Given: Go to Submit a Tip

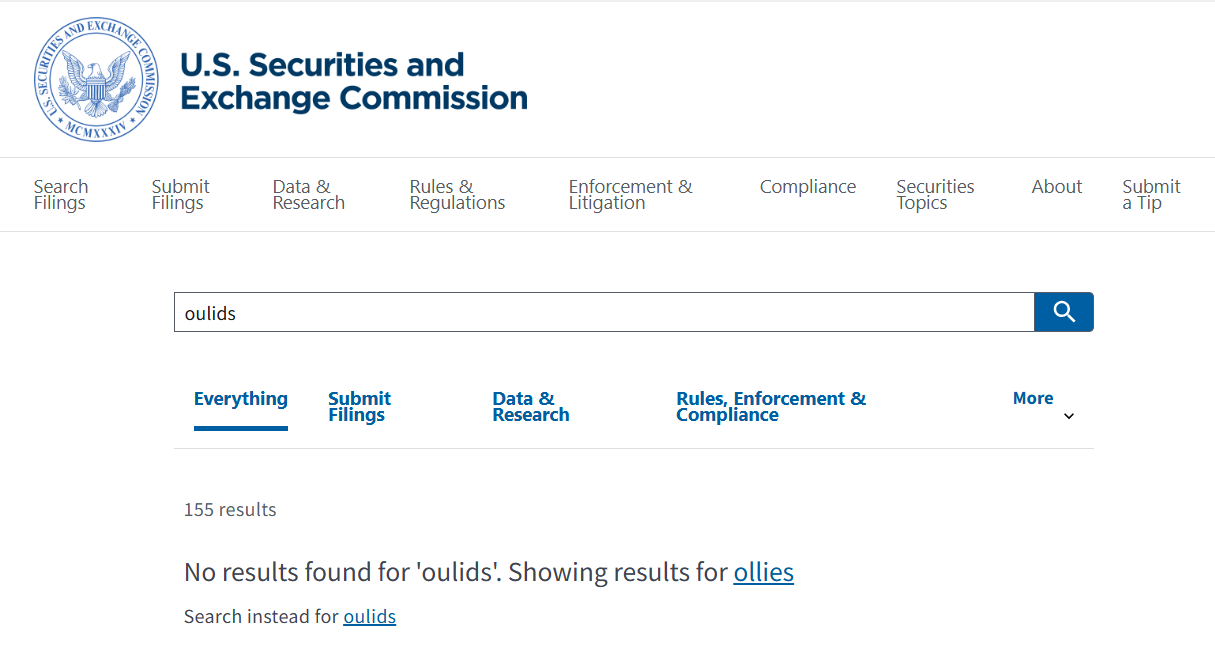Looking at the screenshot, I should click(1151, 195).
